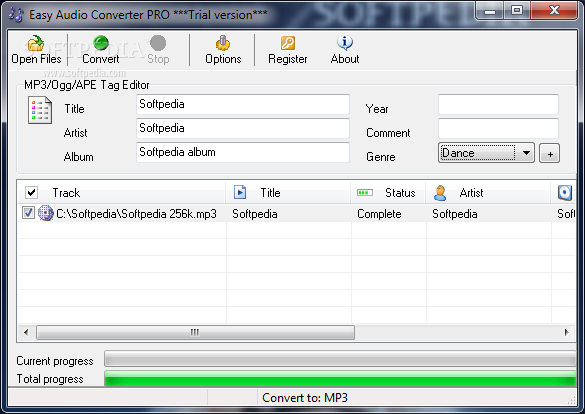Screen dimensions: 585x414
Task: Sort by the Status column header
Action: click(388, 192)
